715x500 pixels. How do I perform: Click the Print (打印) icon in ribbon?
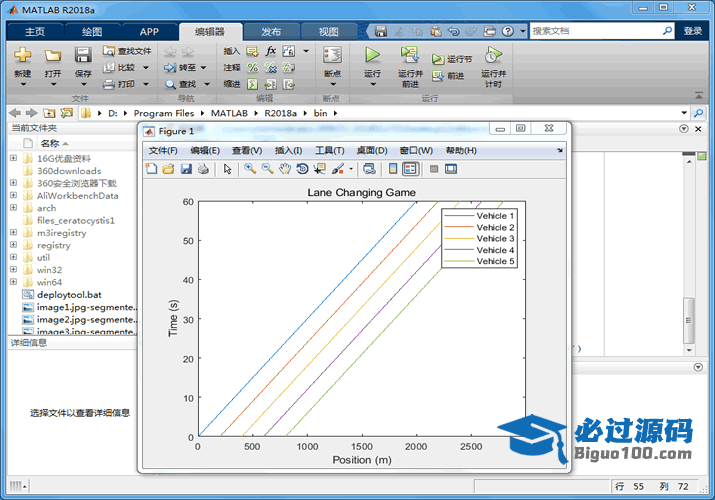point(109,84)
